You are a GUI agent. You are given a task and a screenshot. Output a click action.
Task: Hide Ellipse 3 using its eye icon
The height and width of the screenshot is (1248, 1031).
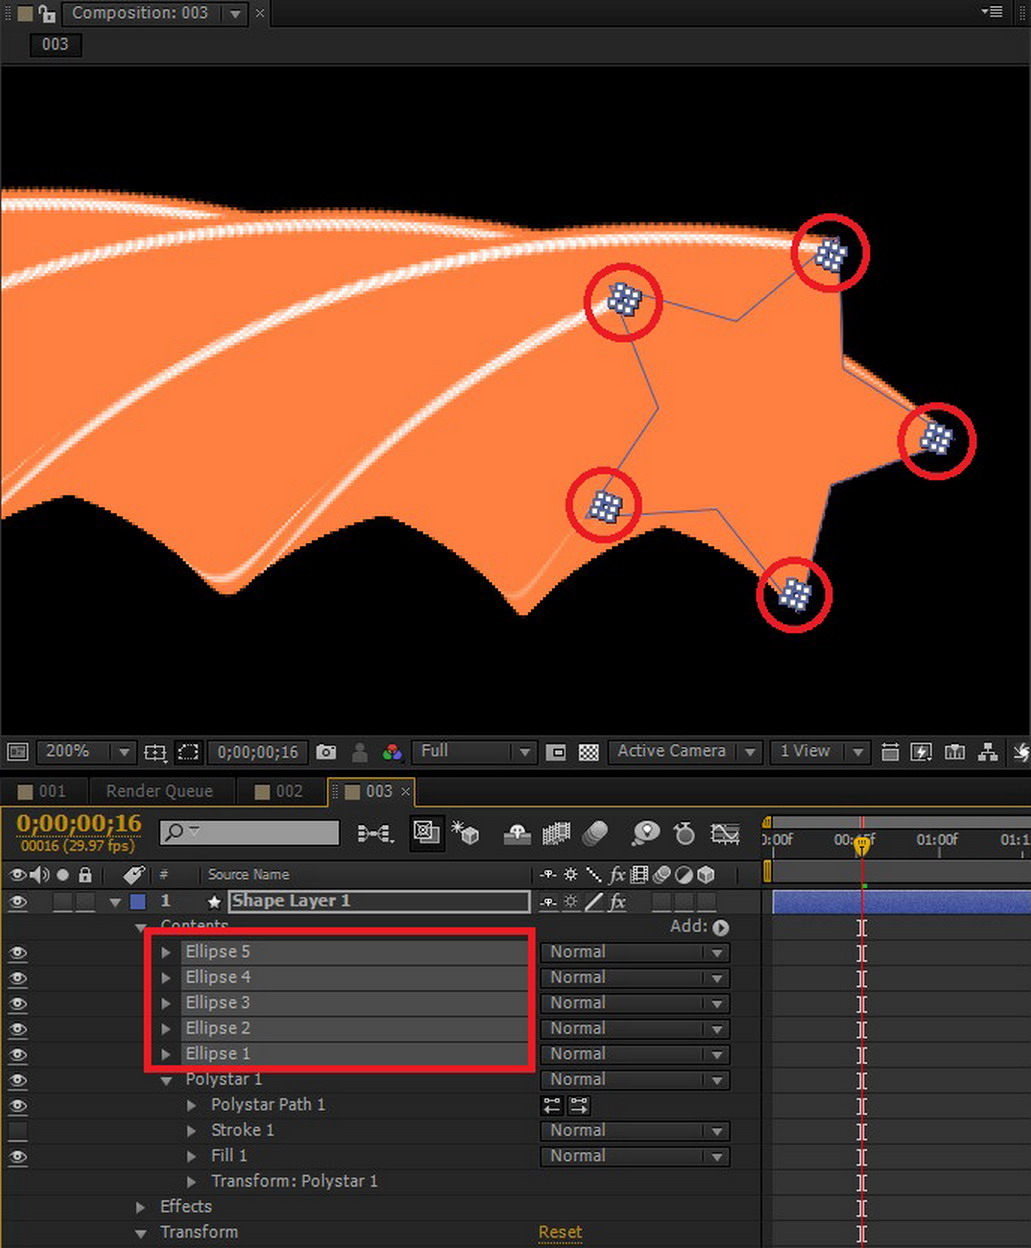(18, 1003)
